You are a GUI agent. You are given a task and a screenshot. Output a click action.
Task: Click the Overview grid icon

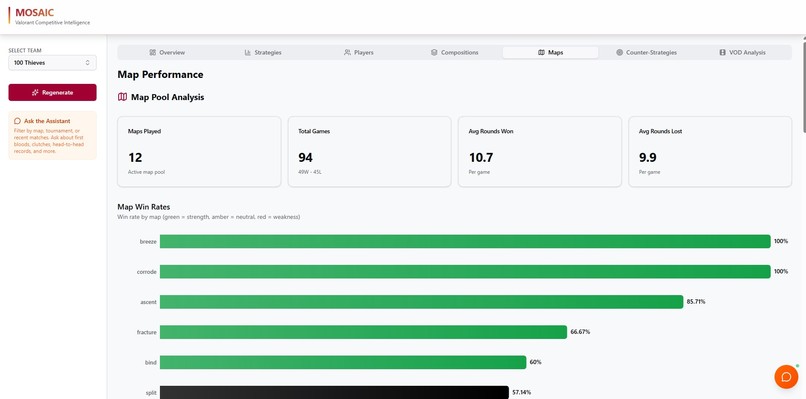pos(153,52)
